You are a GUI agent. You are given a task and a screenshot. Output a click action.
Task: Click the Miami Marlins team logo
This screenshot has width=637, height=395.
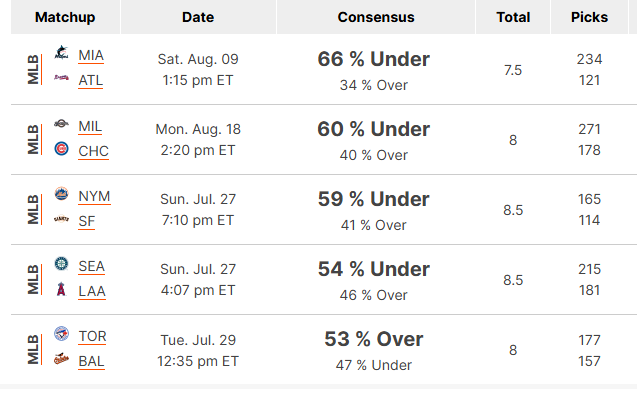tap(61, 53)
